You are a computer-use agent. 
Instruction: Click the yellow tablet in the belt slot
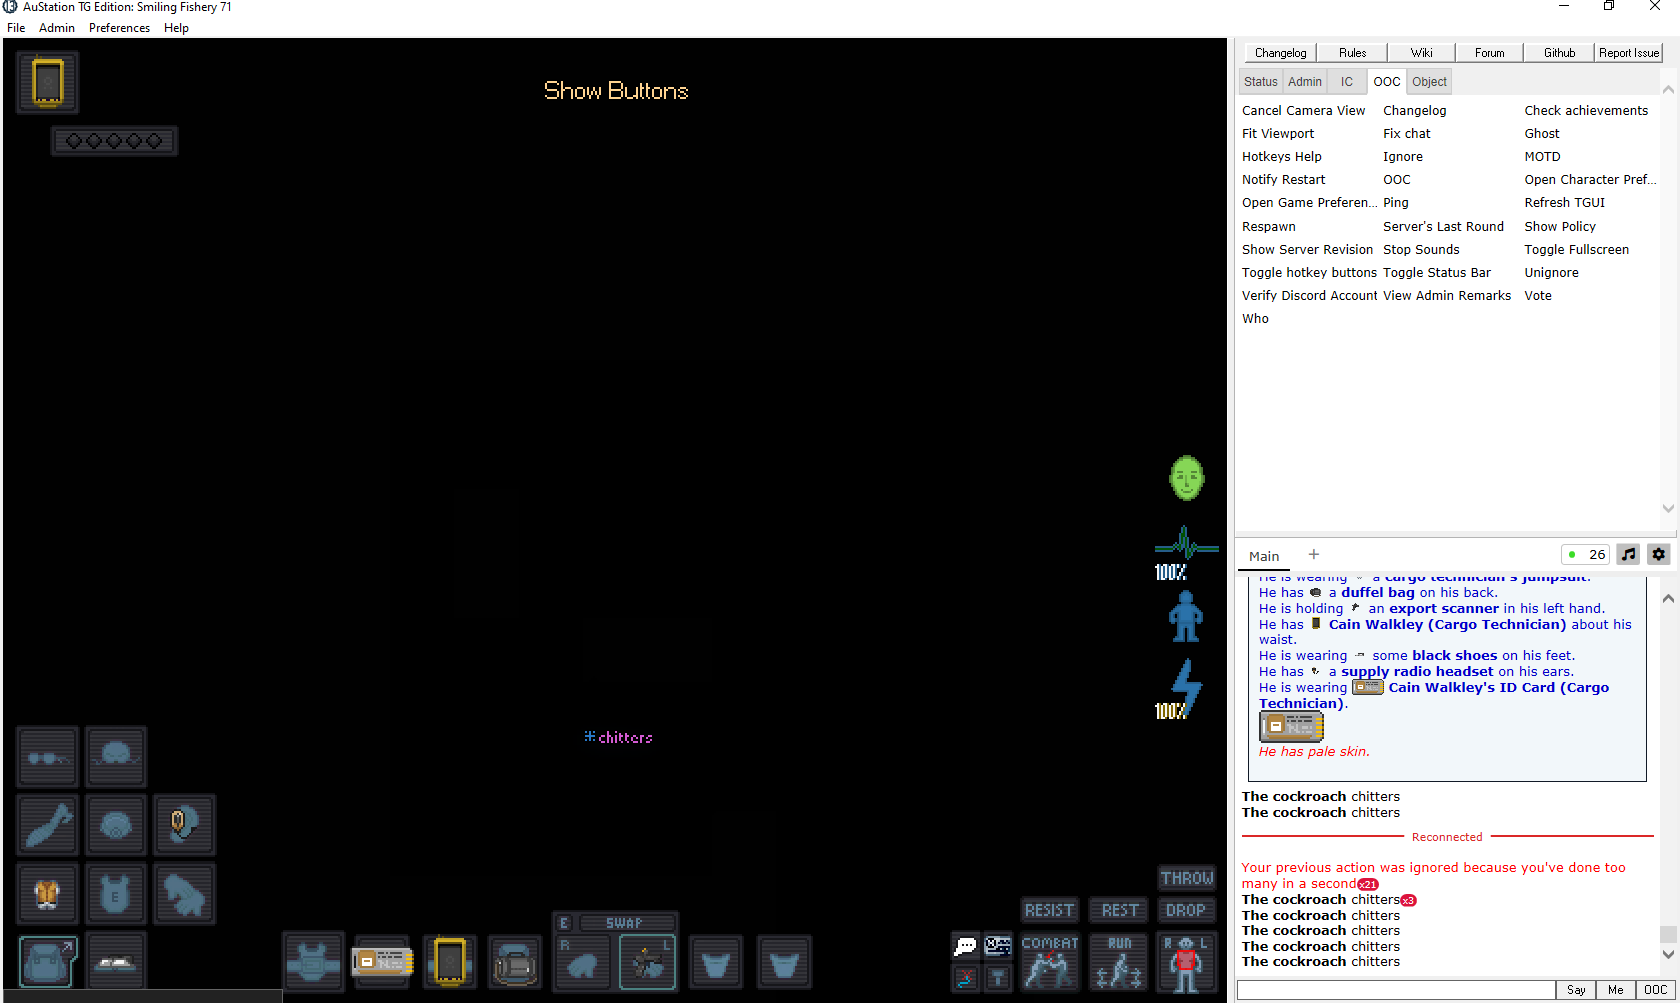(449, 962)
